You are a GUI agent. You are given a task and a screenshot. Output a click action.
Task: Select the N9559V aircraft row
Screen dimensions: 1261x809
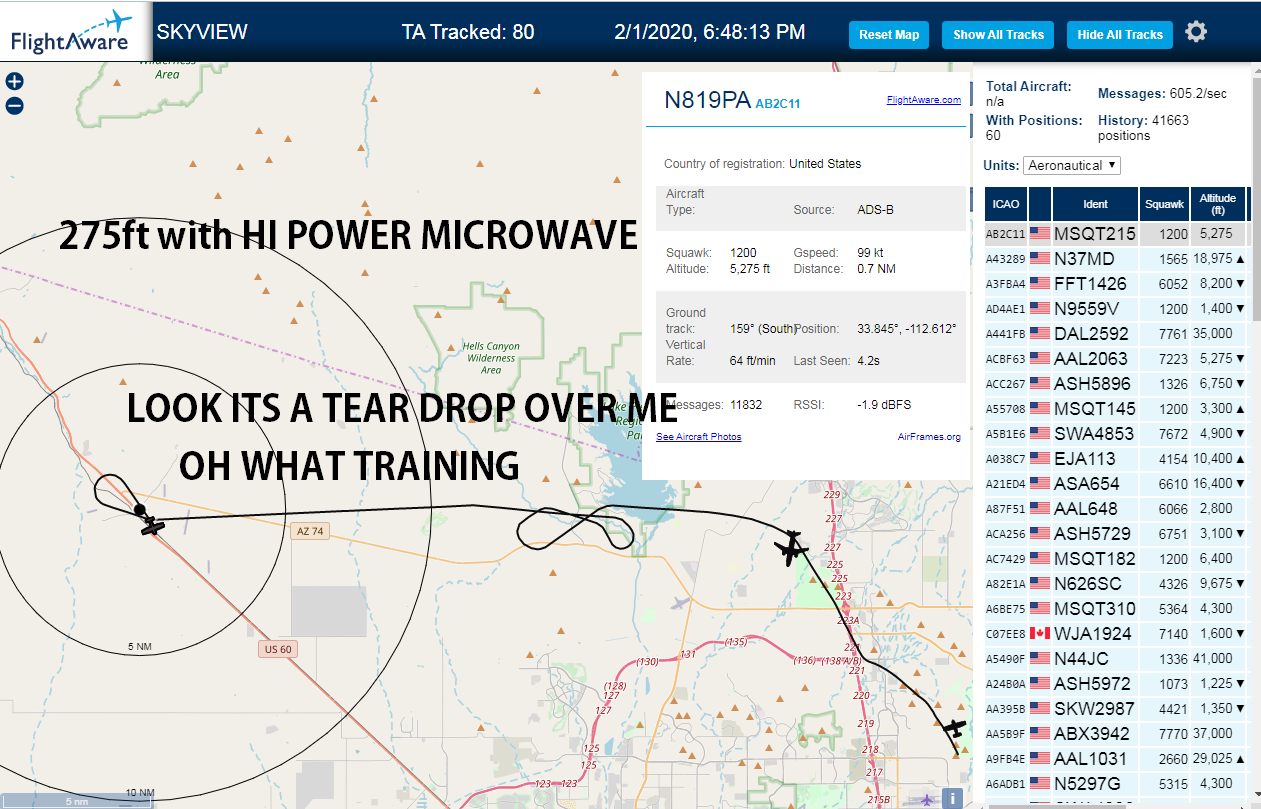coord(1114,308)
